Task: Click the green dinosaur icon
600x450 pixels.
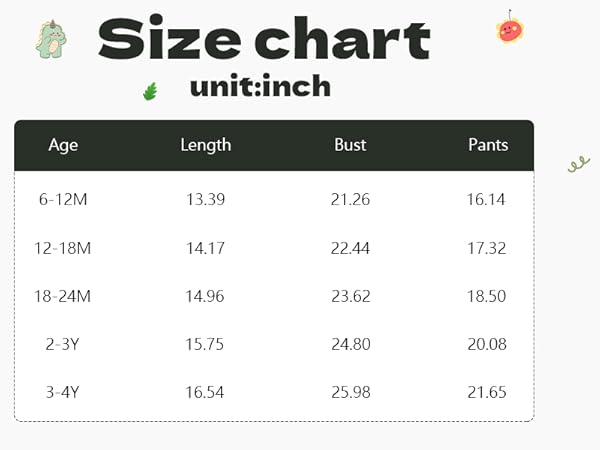Action: [51, 39]
